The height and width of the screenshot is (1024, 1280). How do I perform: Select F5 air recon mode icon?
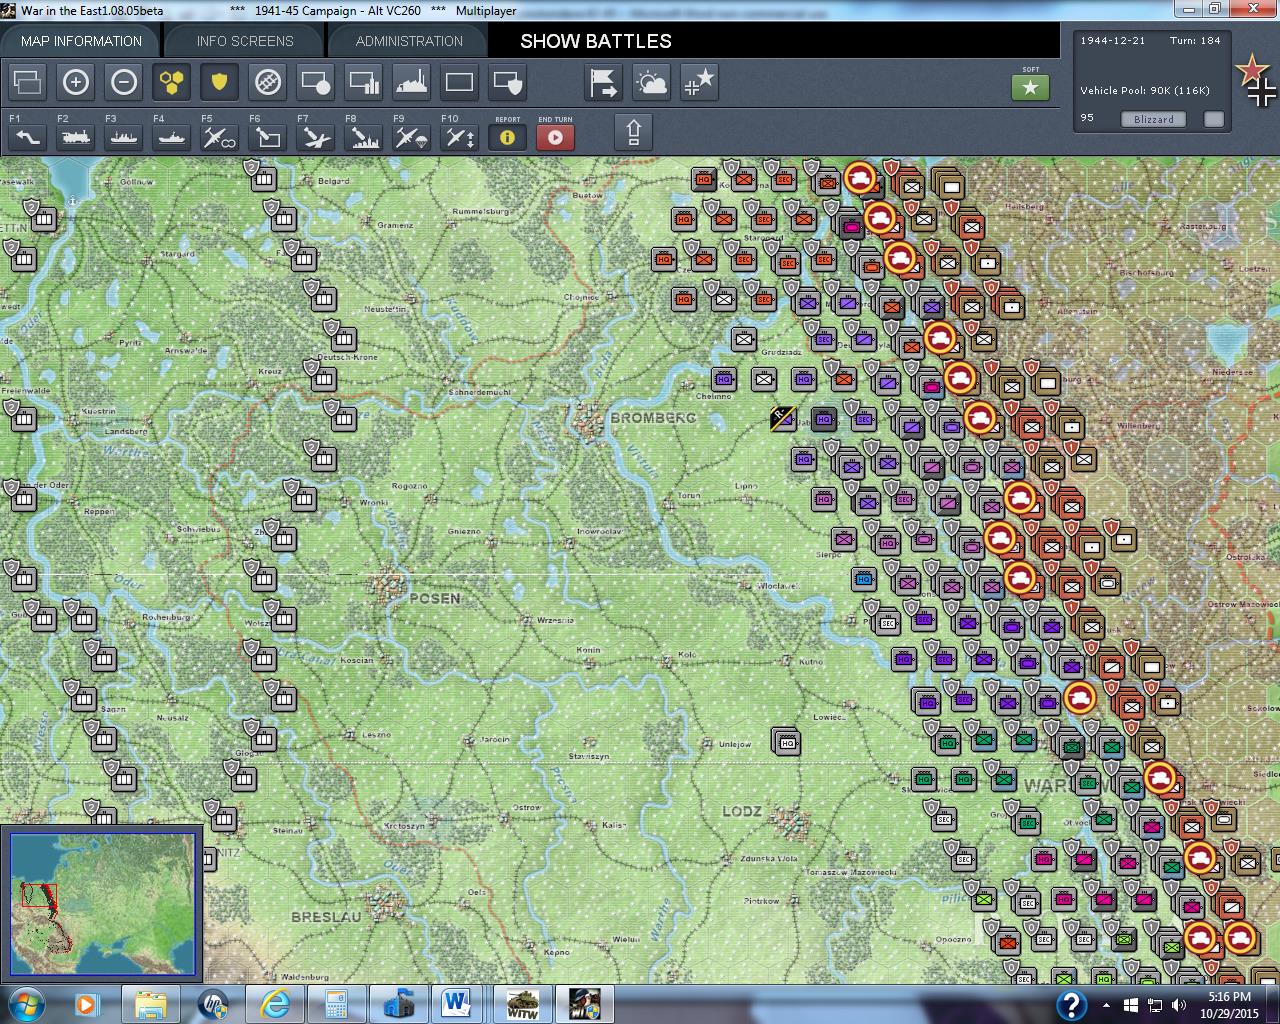[x=220, y=137]
